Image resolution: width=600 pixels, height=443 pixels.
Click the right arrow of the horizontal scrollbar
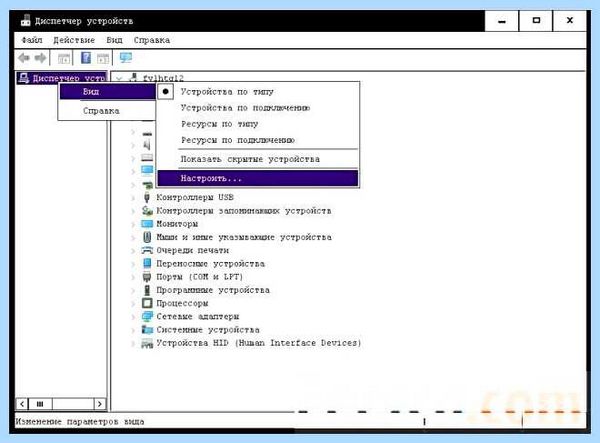click(x=99, y=404)
